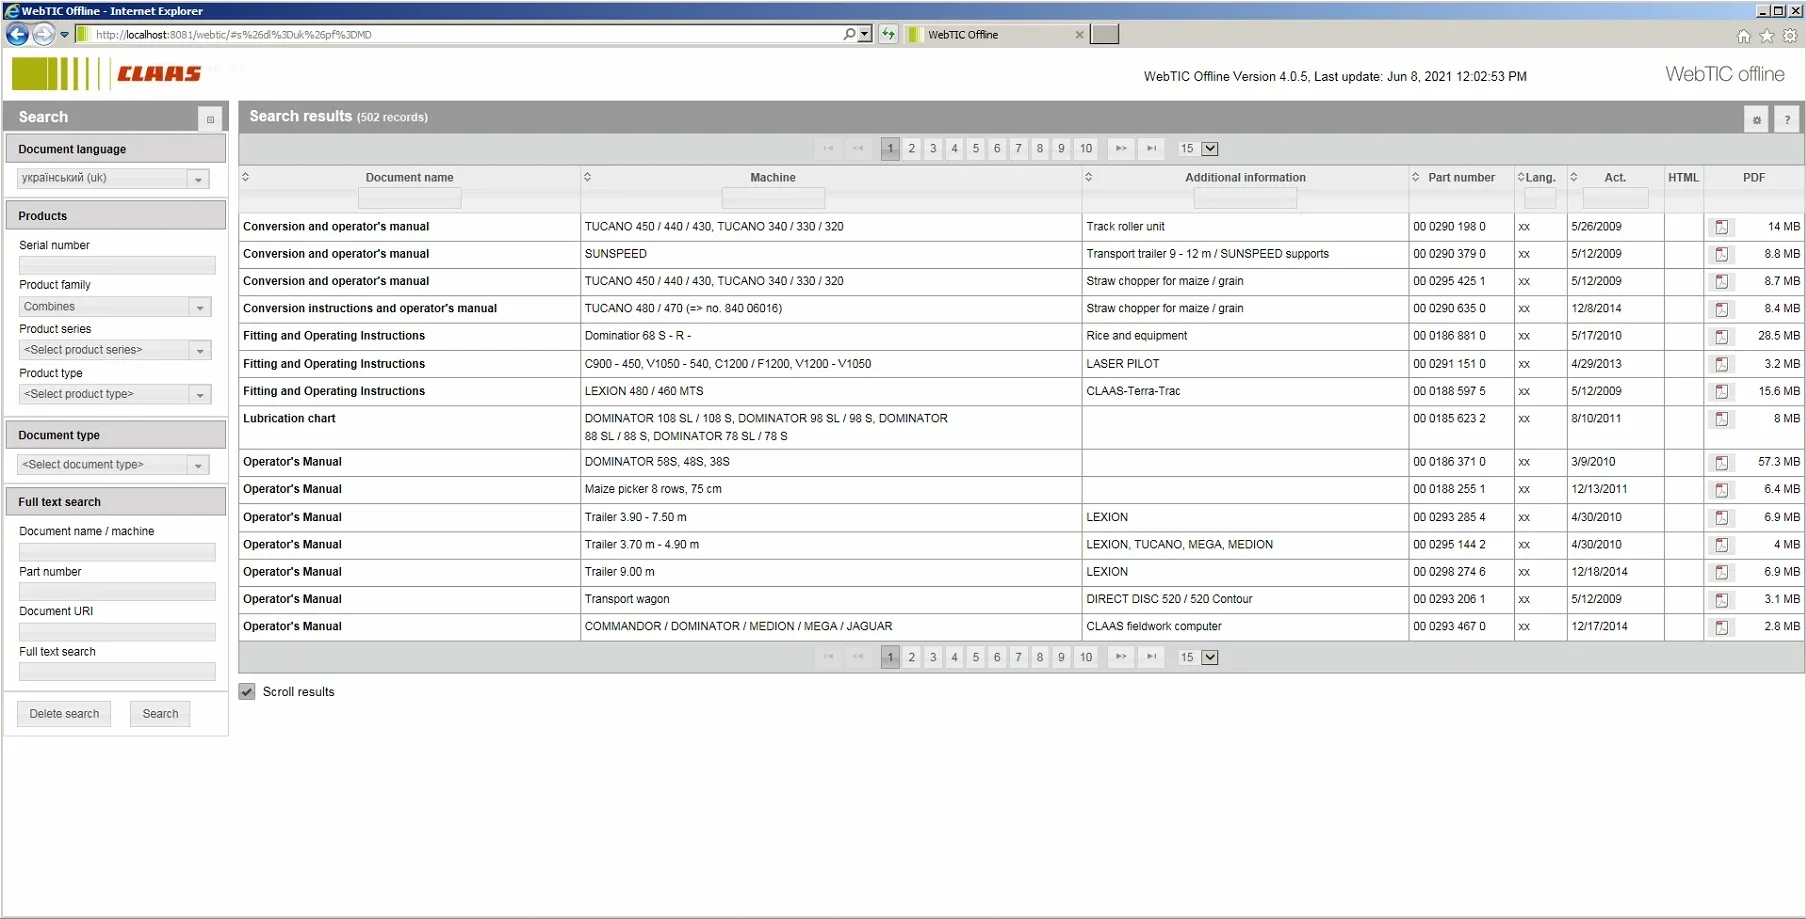
Task: Open help question mark icon
Action: coord(1787,119)
